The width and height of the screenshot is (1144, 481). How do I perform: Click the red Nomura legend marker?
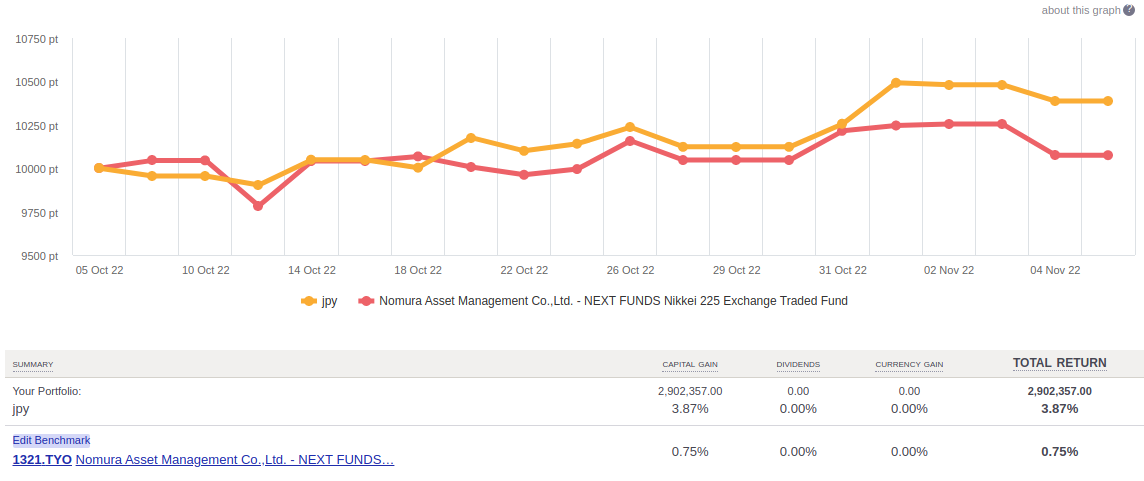tap(366, 300)
